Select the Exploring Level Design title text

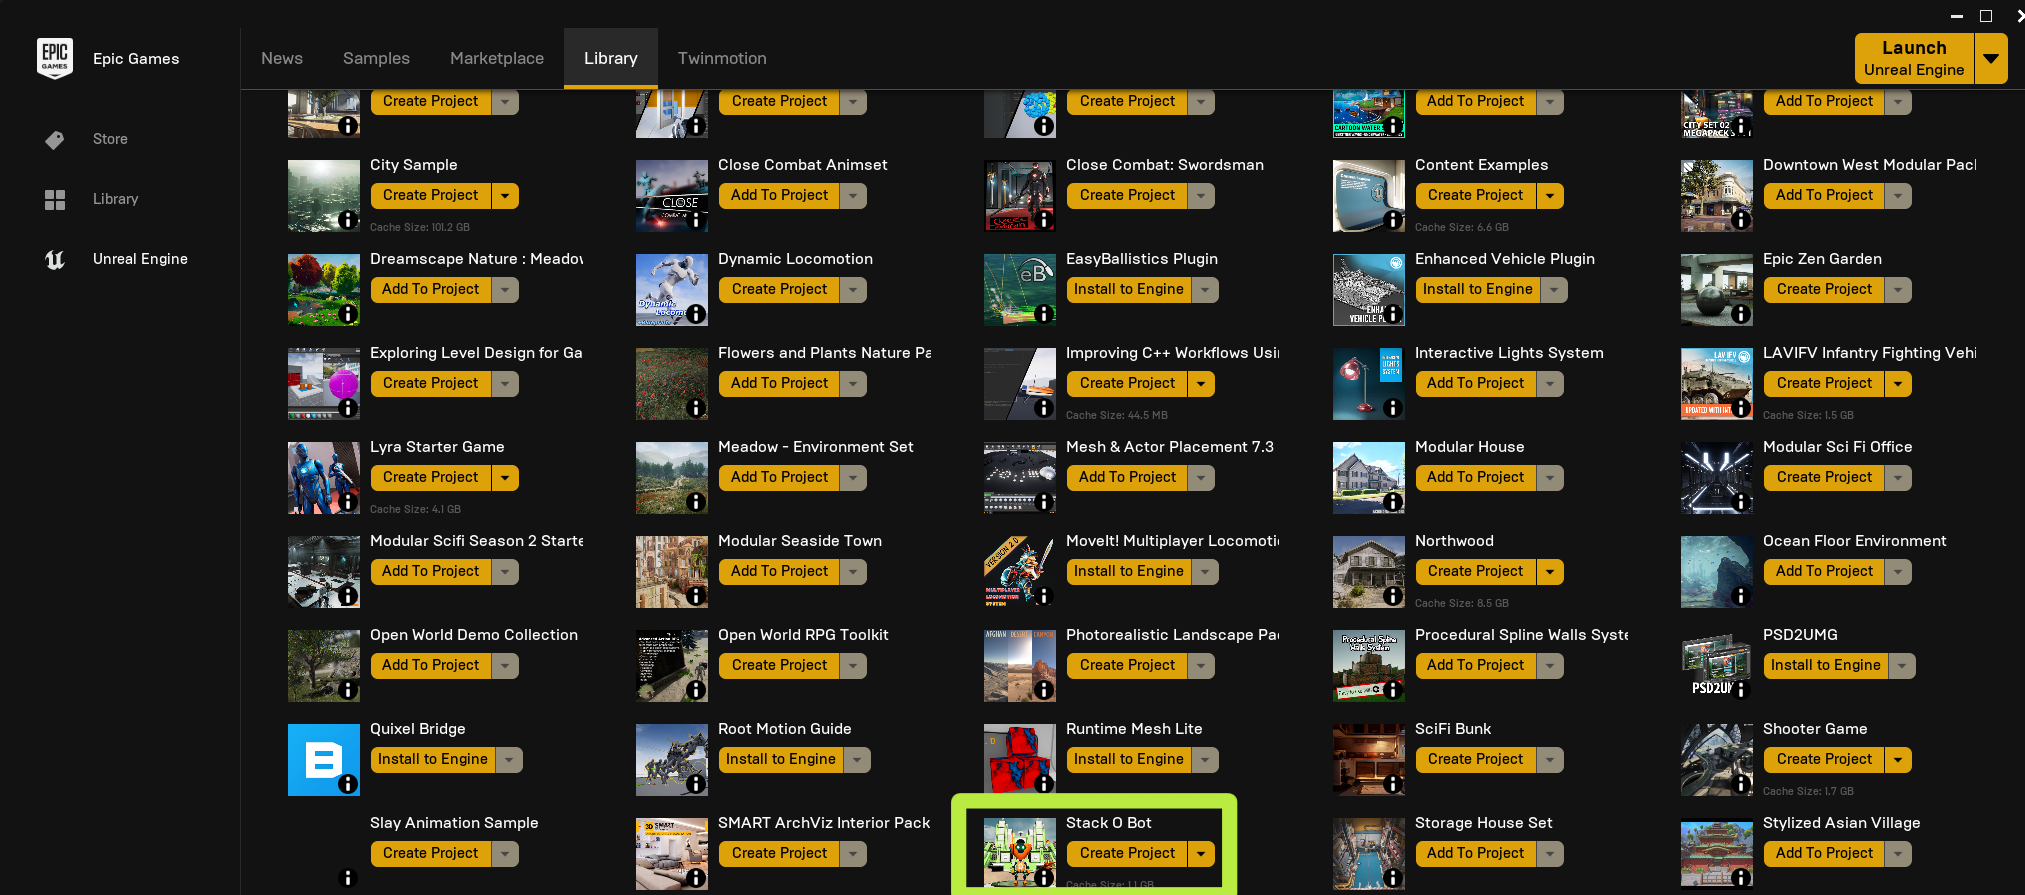tap(476, 353)
